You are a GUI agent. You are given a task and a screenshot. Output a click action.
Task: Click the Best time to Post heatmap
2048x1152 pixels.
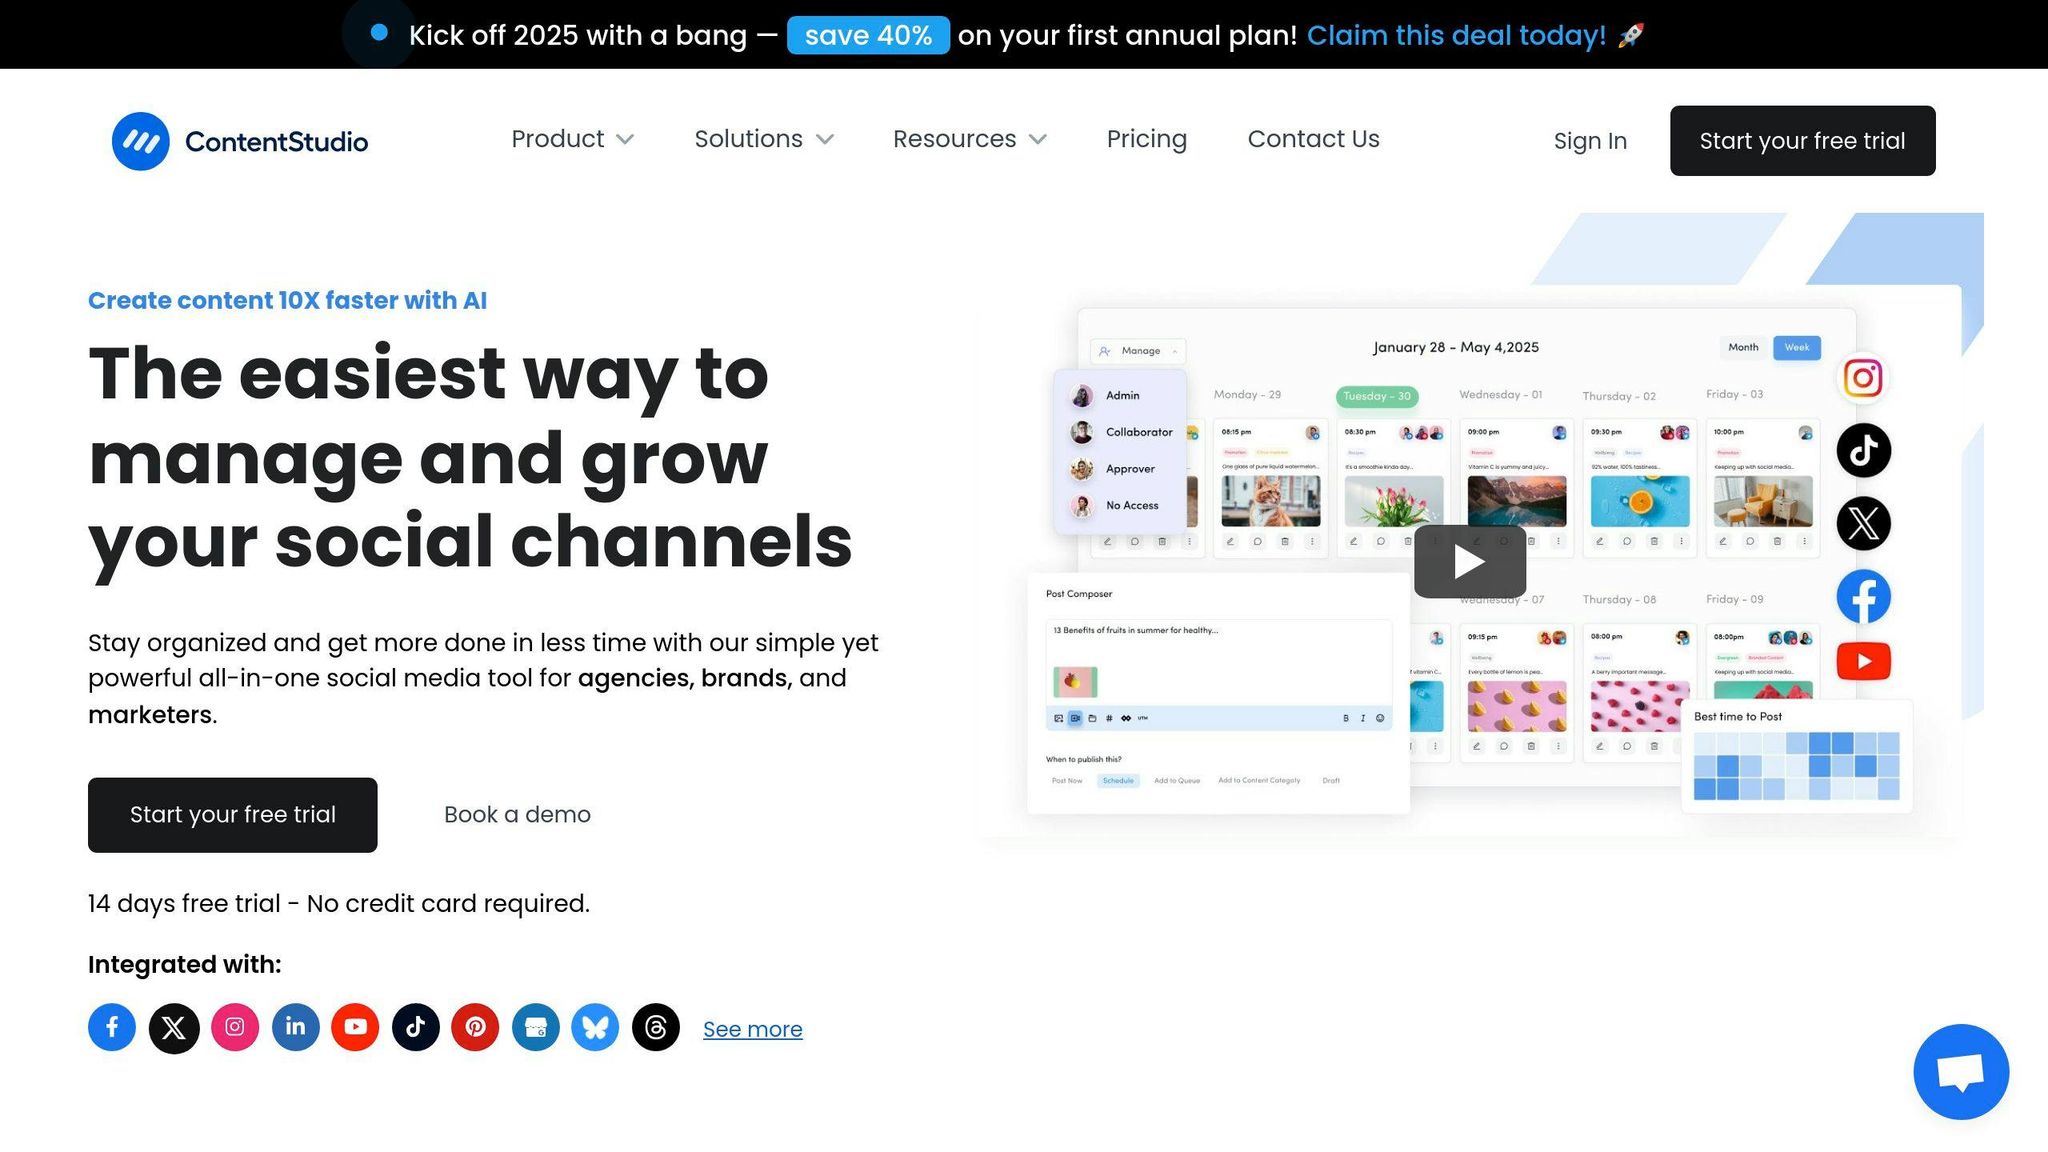1797,766
